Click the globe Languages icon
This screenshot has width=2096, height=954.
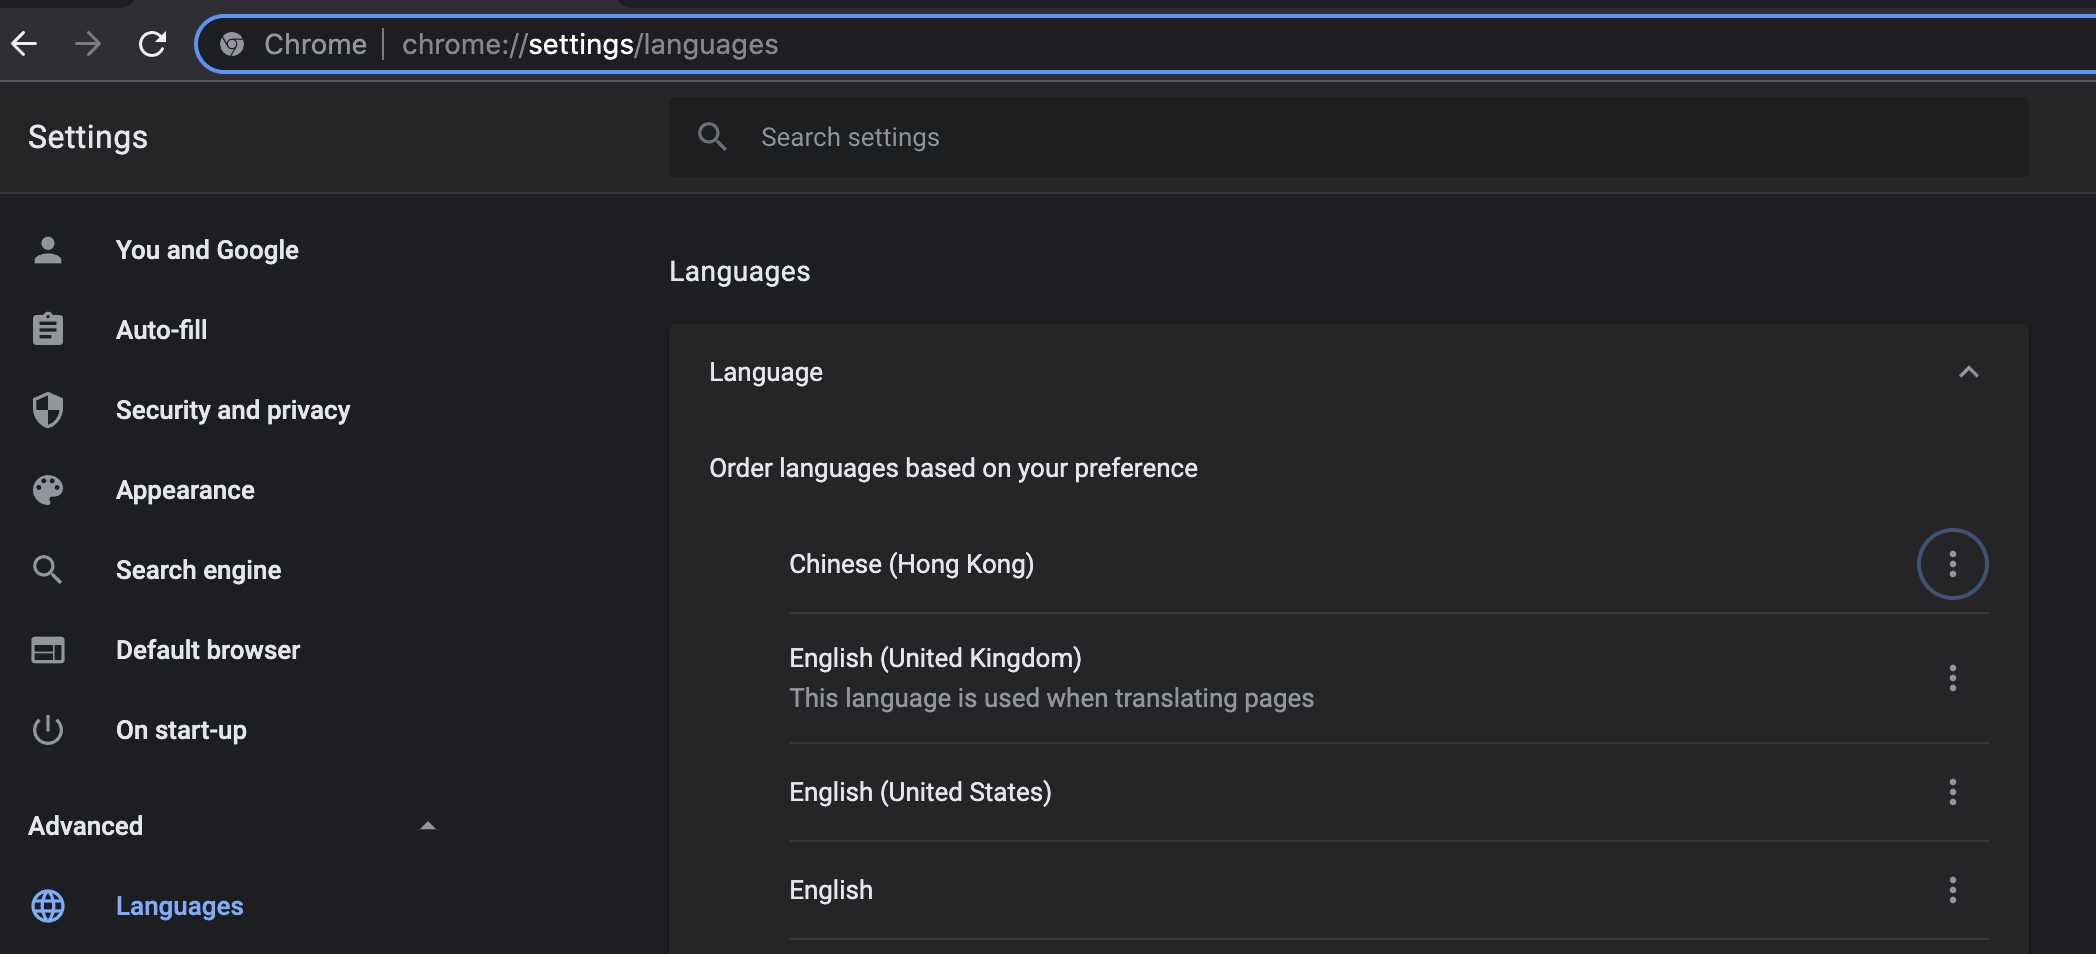(x=48, y=906)
